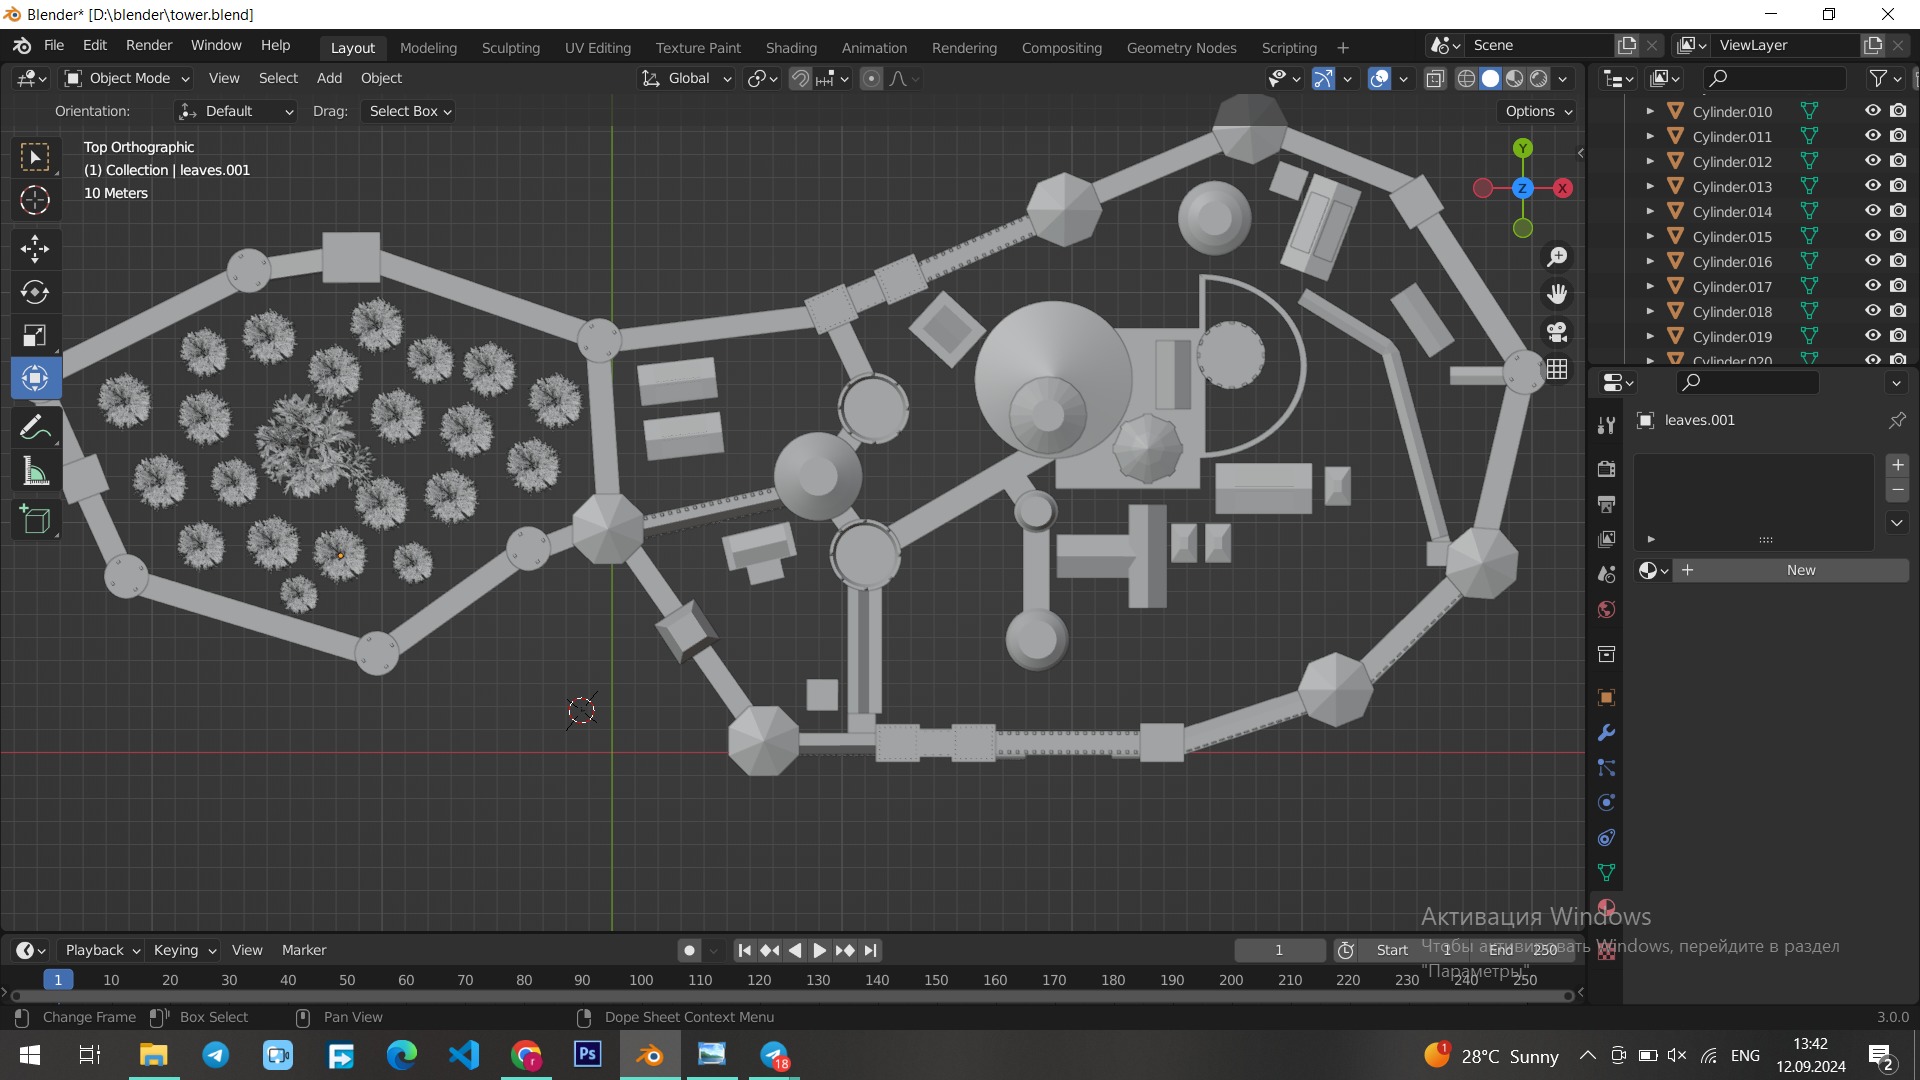
Task: Open the Add menu in viewport header
Action: click(x=329, y=78)
